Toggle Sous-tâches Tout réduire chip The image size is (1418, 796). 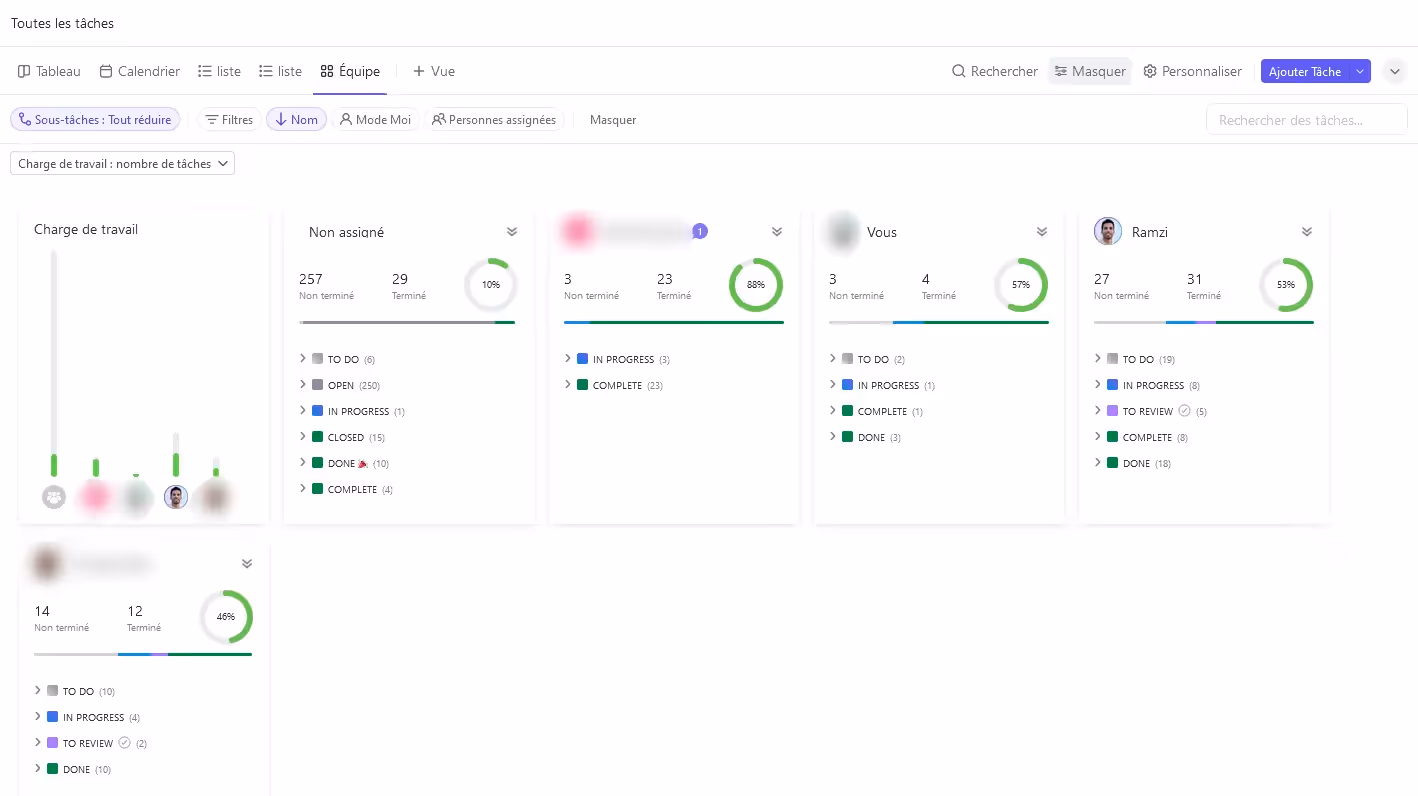[95, 120]
